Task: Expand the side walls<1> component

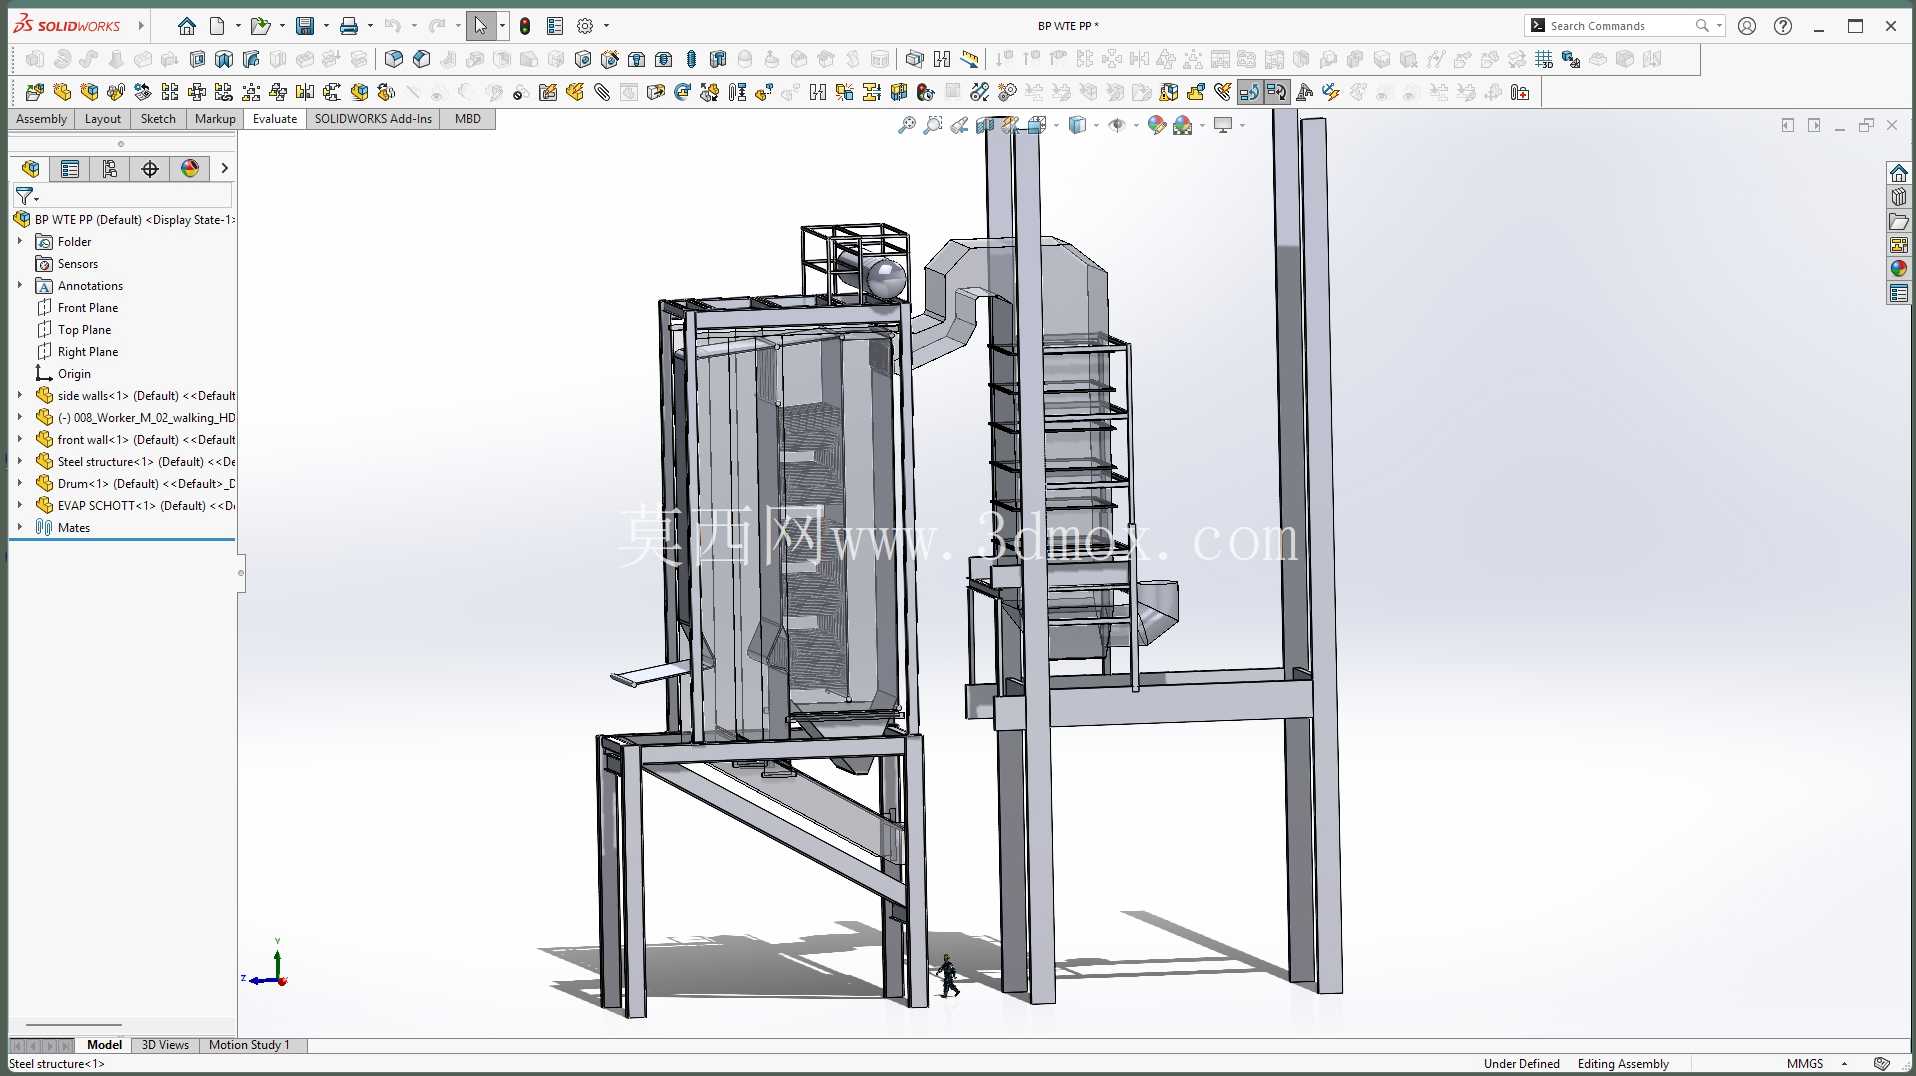Action: (x=20, y=395)
